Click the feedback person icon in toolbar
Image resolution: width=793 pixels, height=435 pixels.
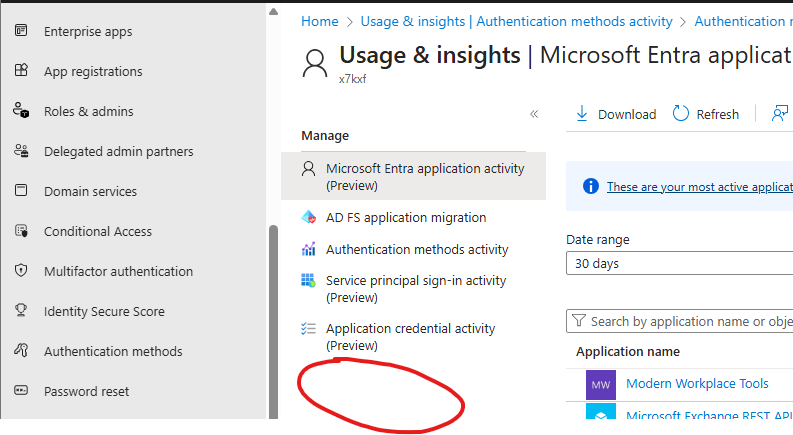point(780,113)
